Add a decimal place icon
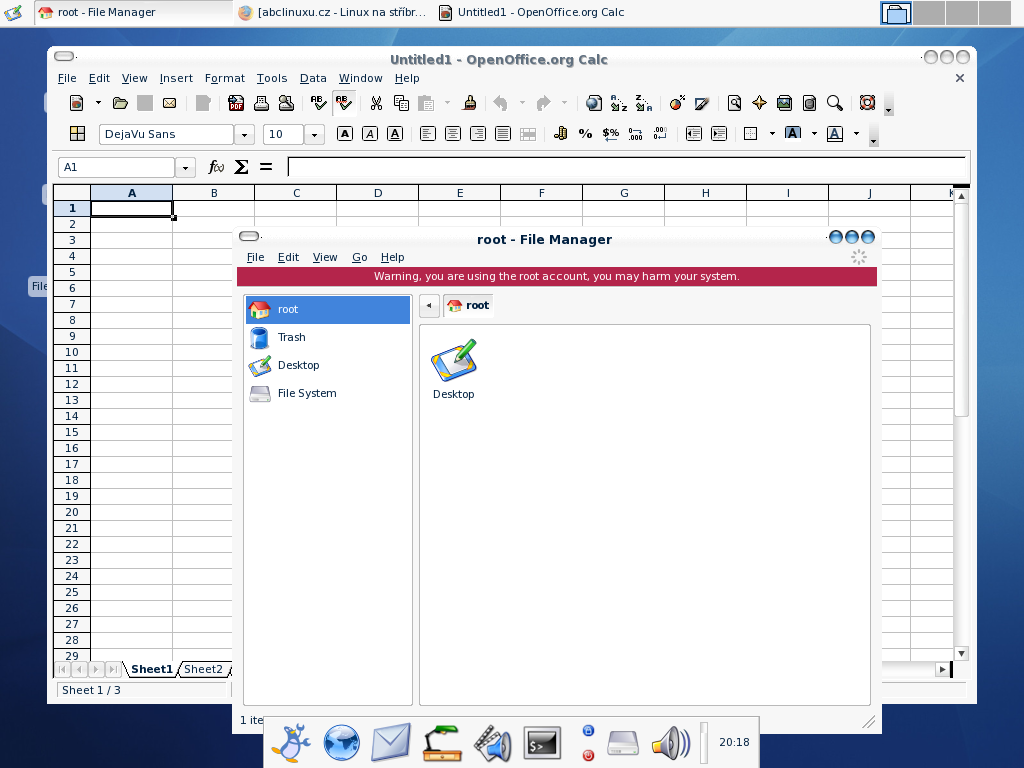 pyautogui.click(x=635, y=134)
